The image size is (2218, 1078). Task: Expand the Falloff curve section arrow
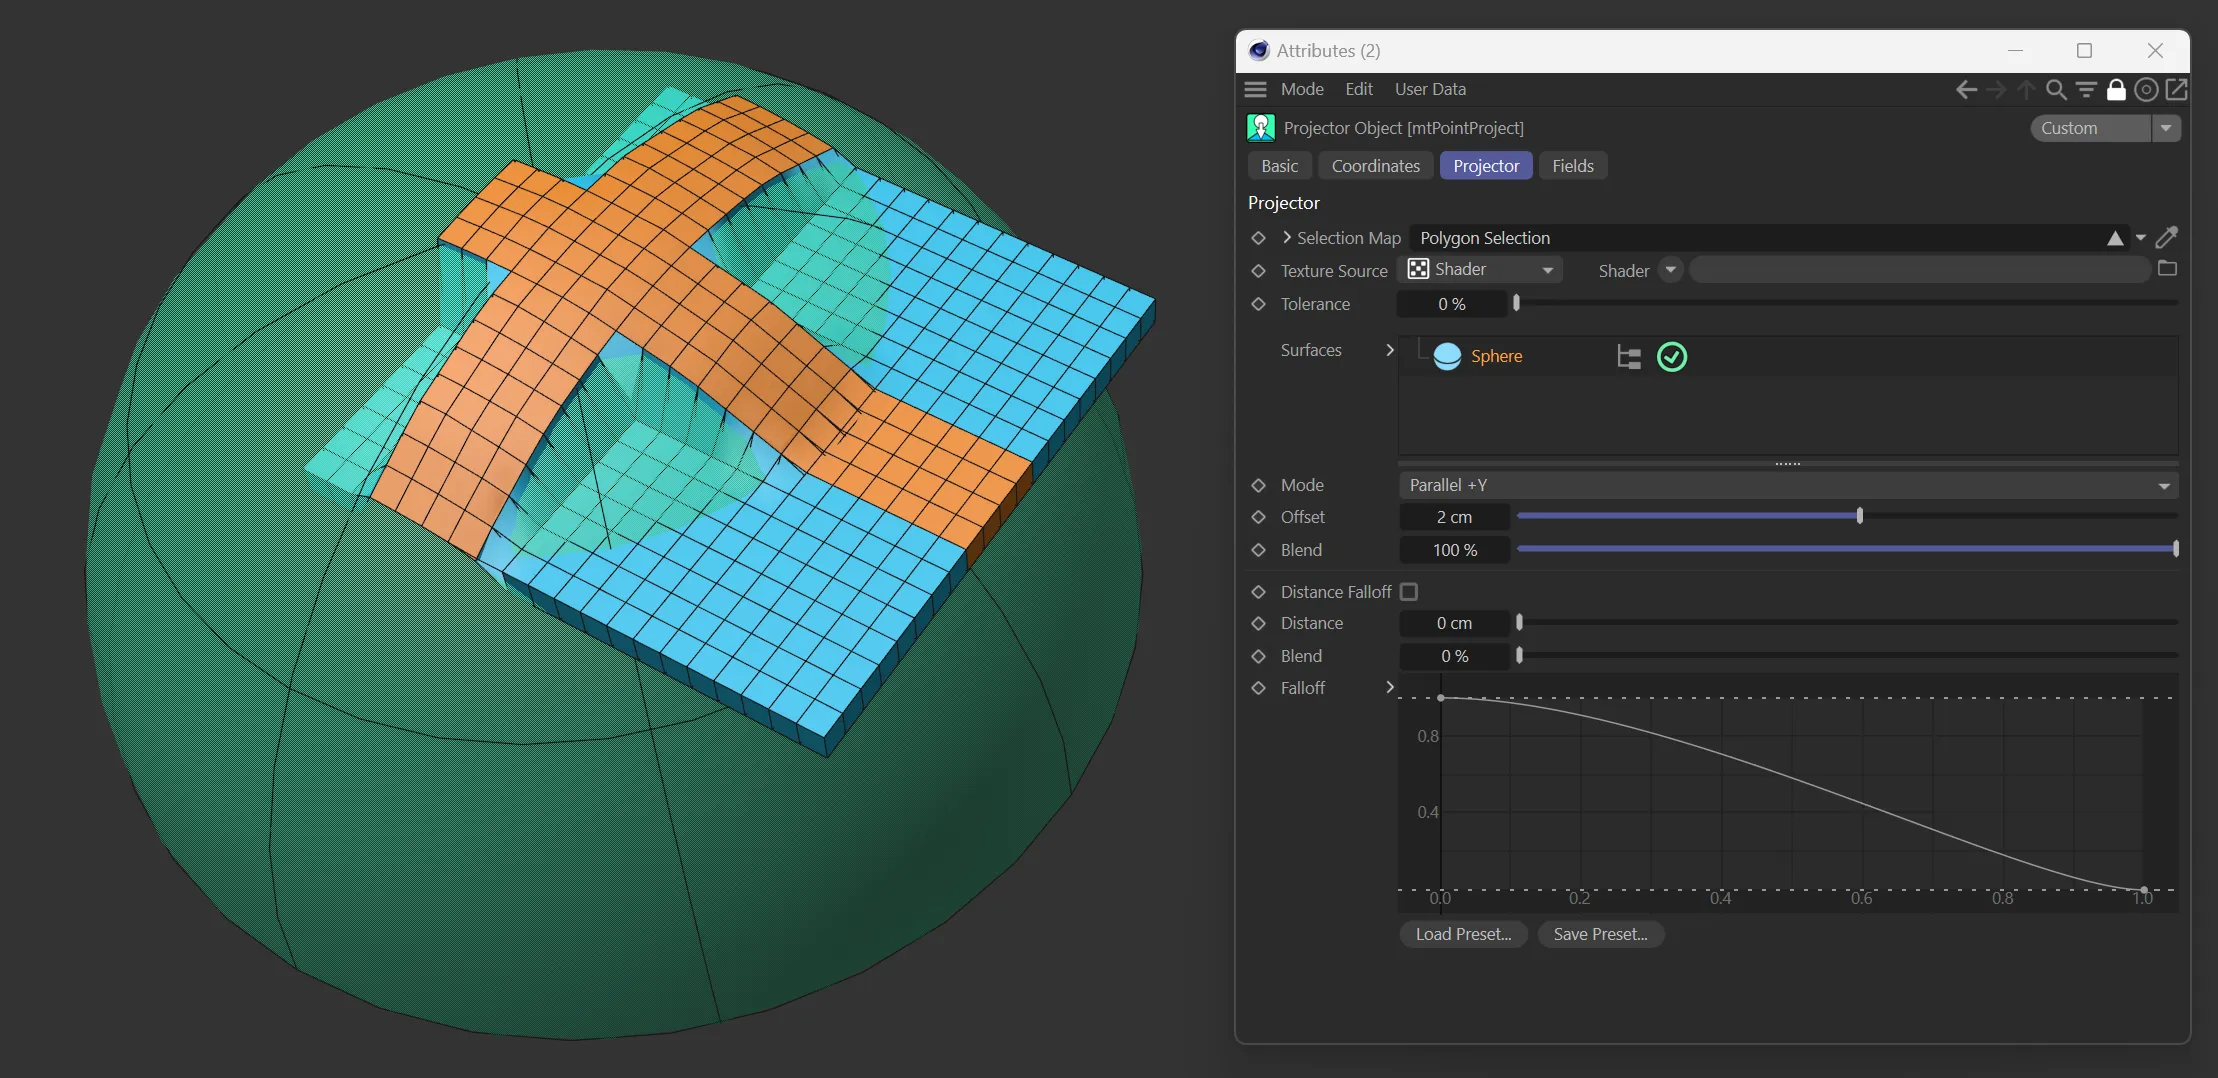point(1389,687)
